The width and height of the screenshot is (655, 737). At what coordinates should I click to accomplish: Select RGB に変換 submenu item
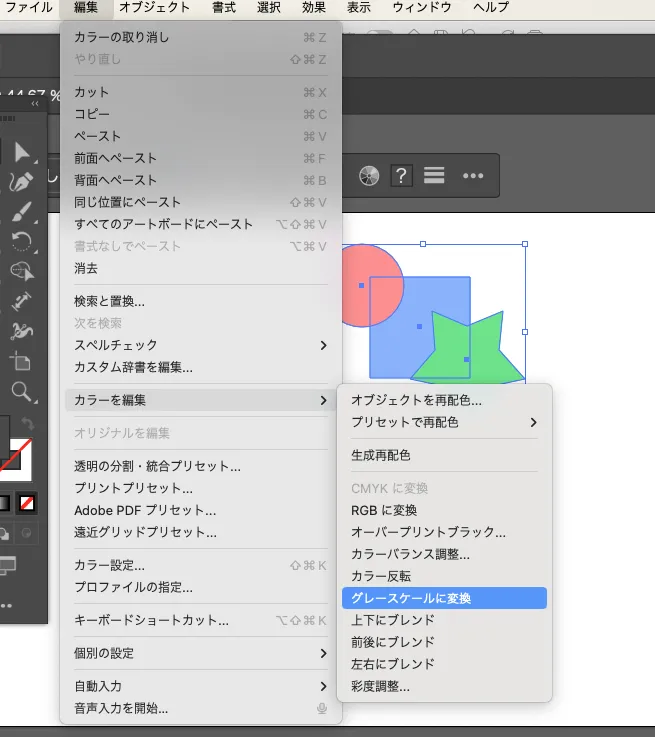point(444,510)
